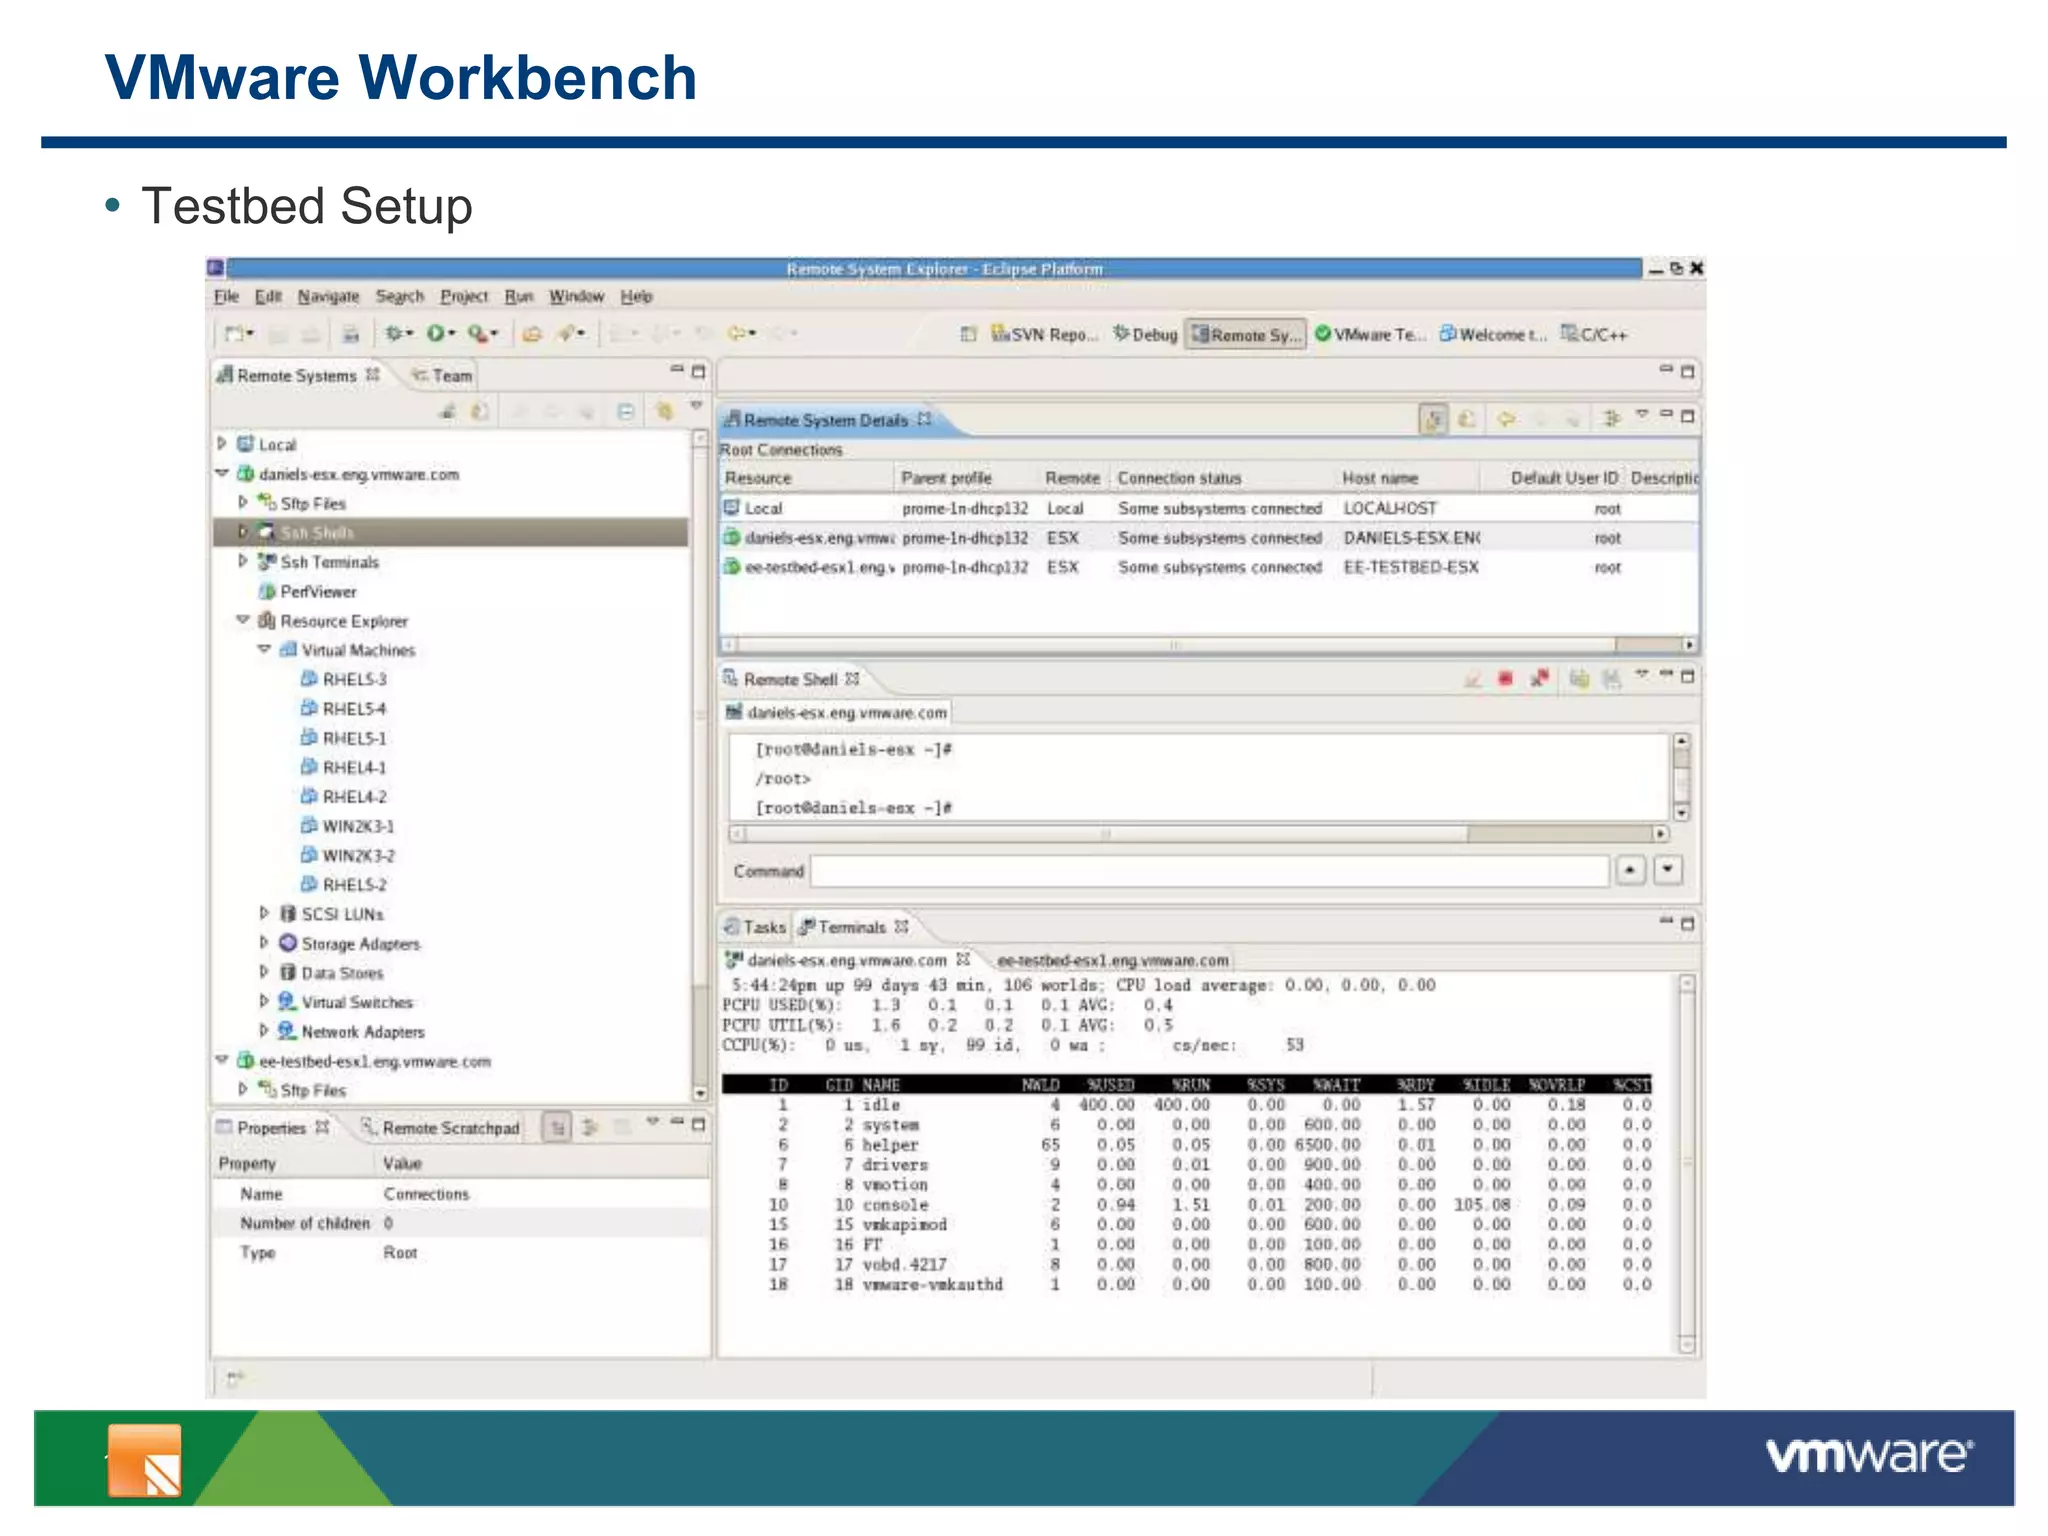This screenshot has height=1536, width=2048.
Task: Open the Window menu
Action: 576,296
